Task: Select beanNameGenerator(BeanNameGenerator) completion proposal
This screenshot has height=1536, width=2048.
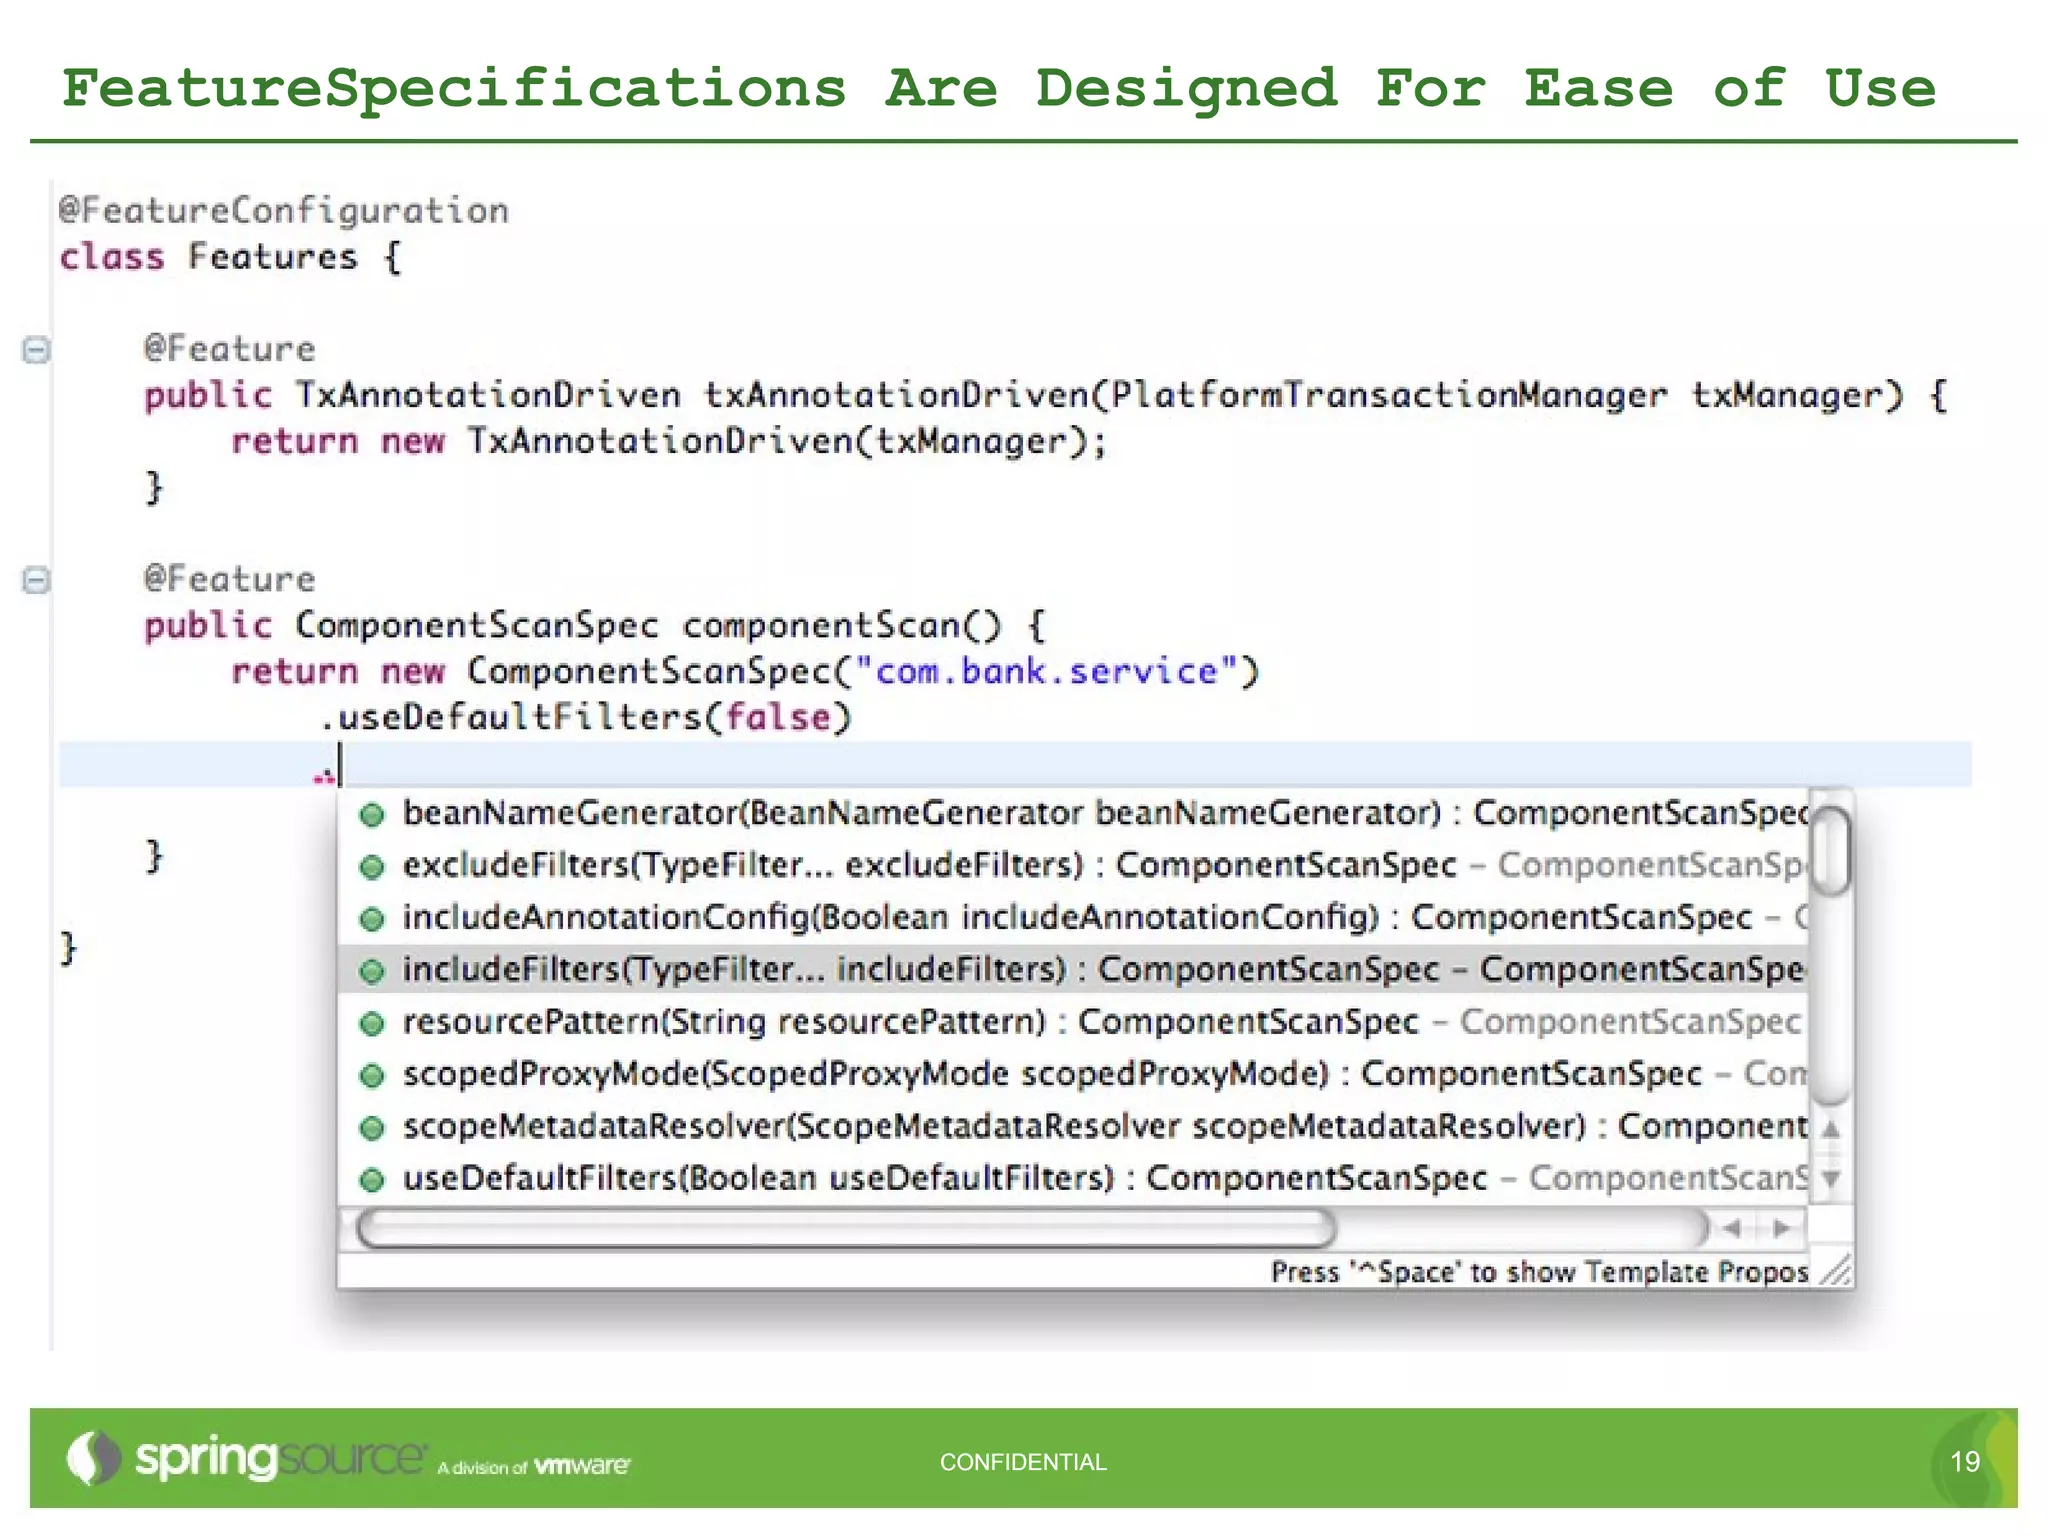Action: [1073, 813]
